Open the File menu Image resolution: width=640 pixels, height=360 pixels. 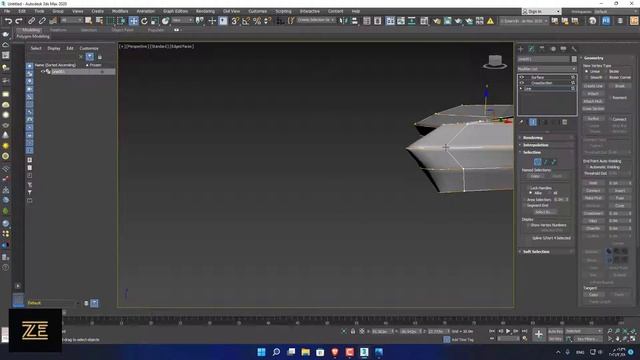coord(7,11)
